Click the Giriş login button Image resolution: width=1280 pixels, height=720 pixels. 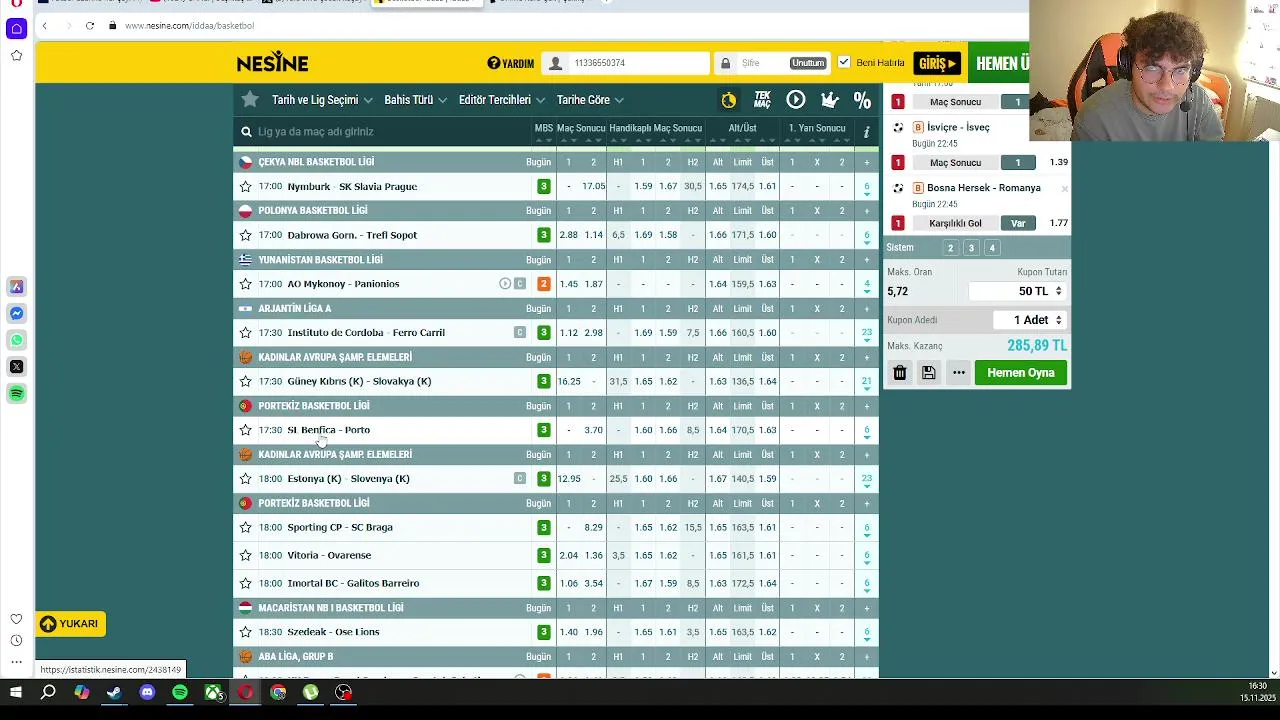coord(937,63)
